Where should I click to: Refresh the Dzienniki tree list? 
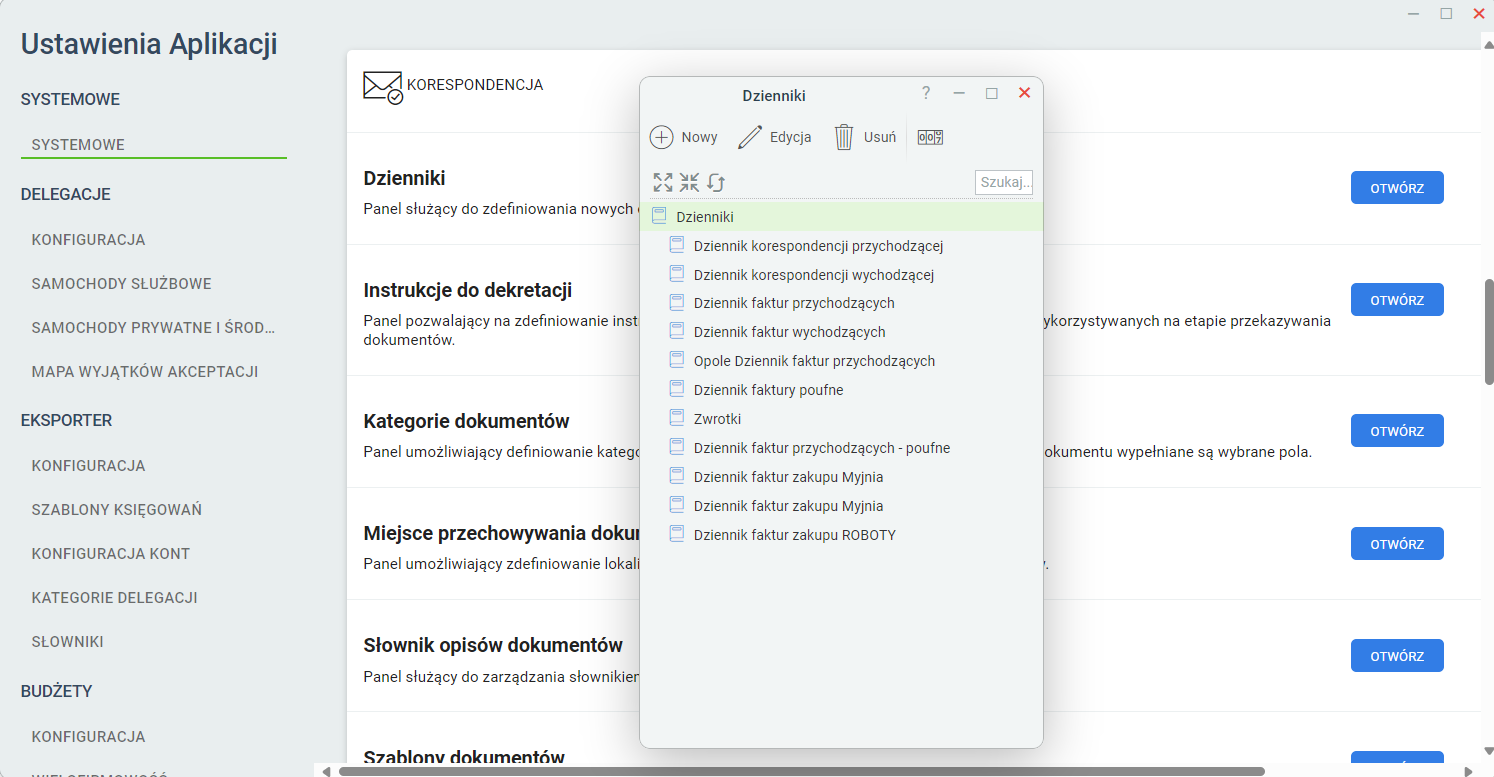click(716, 182)
